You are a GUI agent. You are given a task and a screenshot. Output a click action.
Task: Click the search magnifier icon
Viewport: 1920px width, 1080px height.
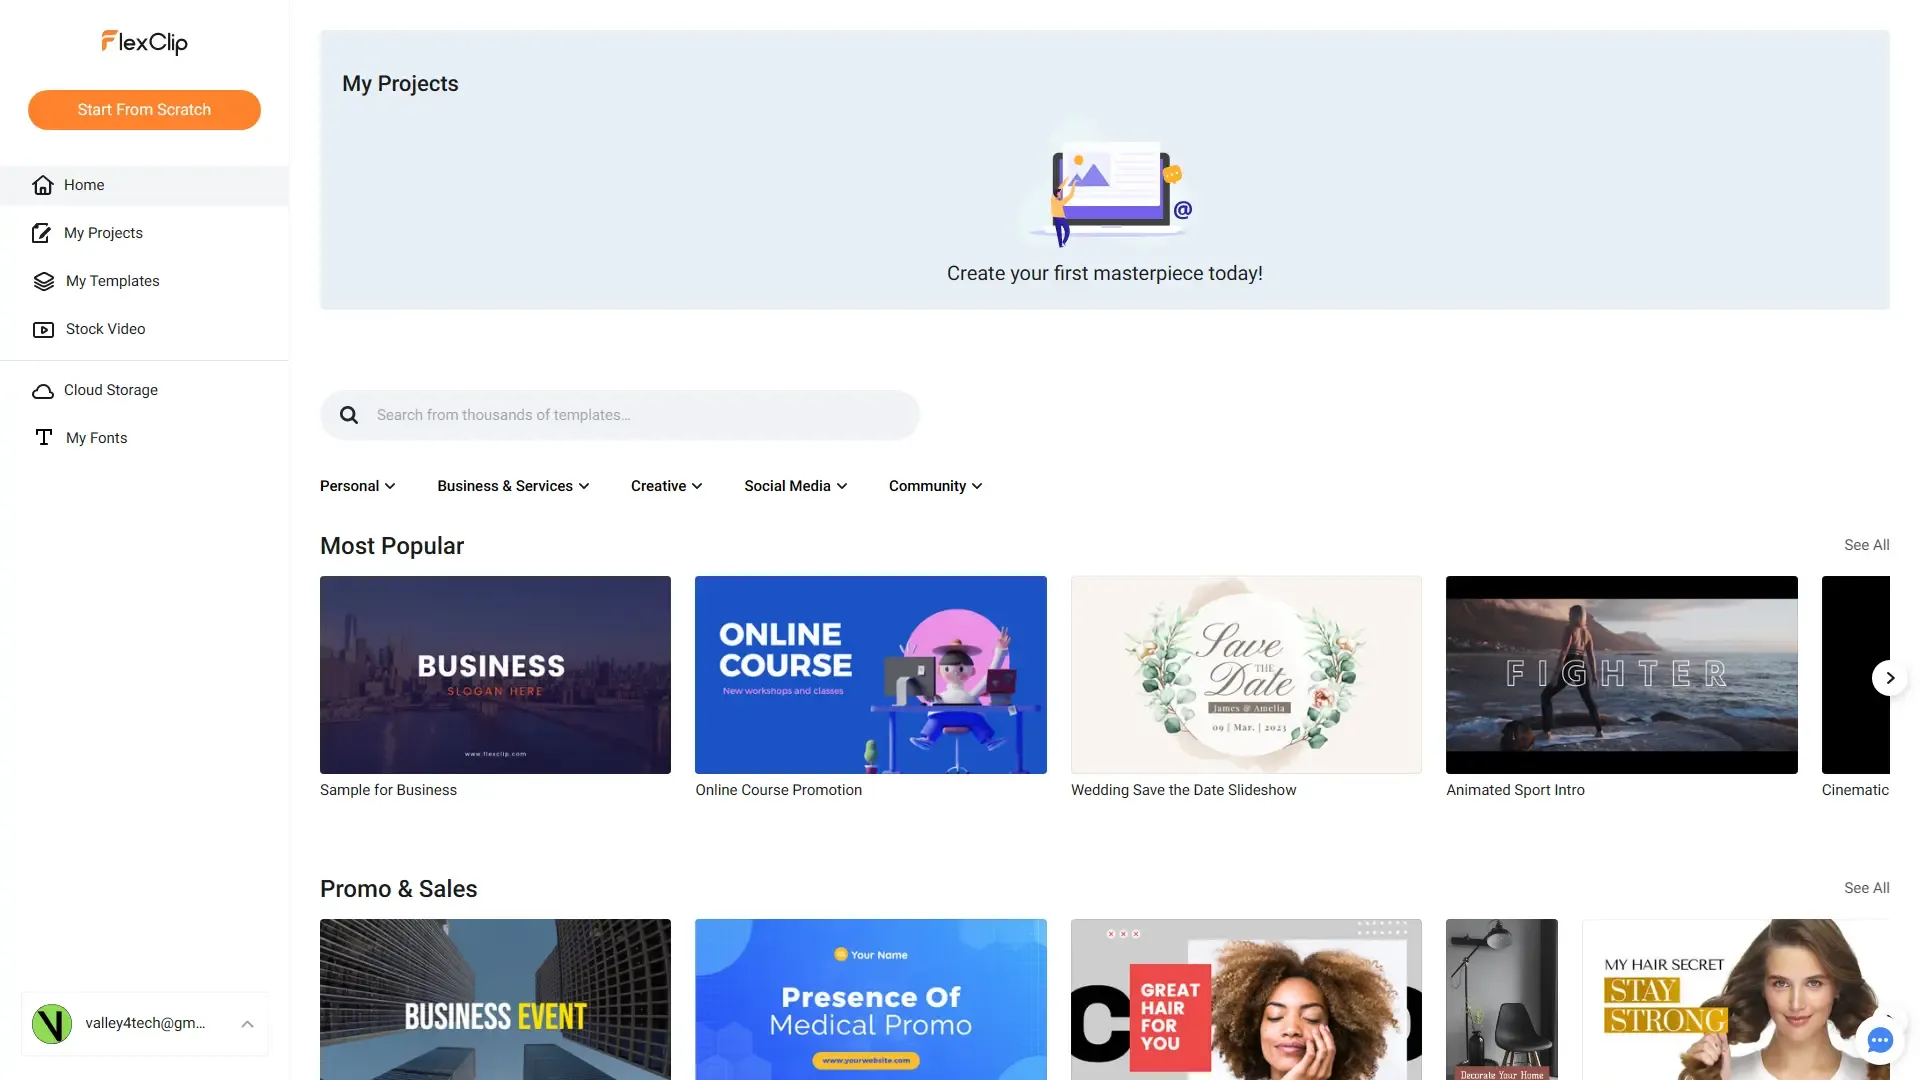[349, 415]
